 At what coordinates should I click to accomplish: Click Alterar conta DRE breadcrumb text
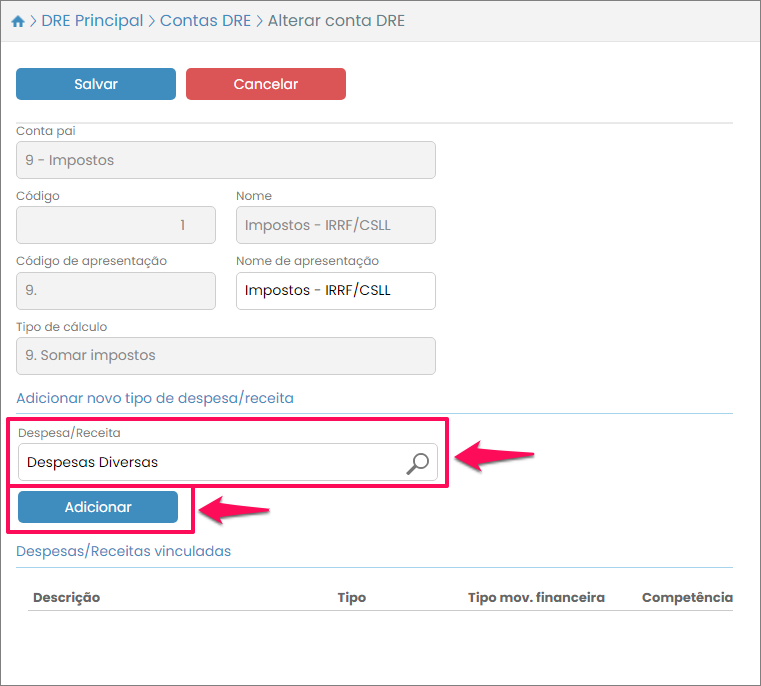(x=336, y=20)
